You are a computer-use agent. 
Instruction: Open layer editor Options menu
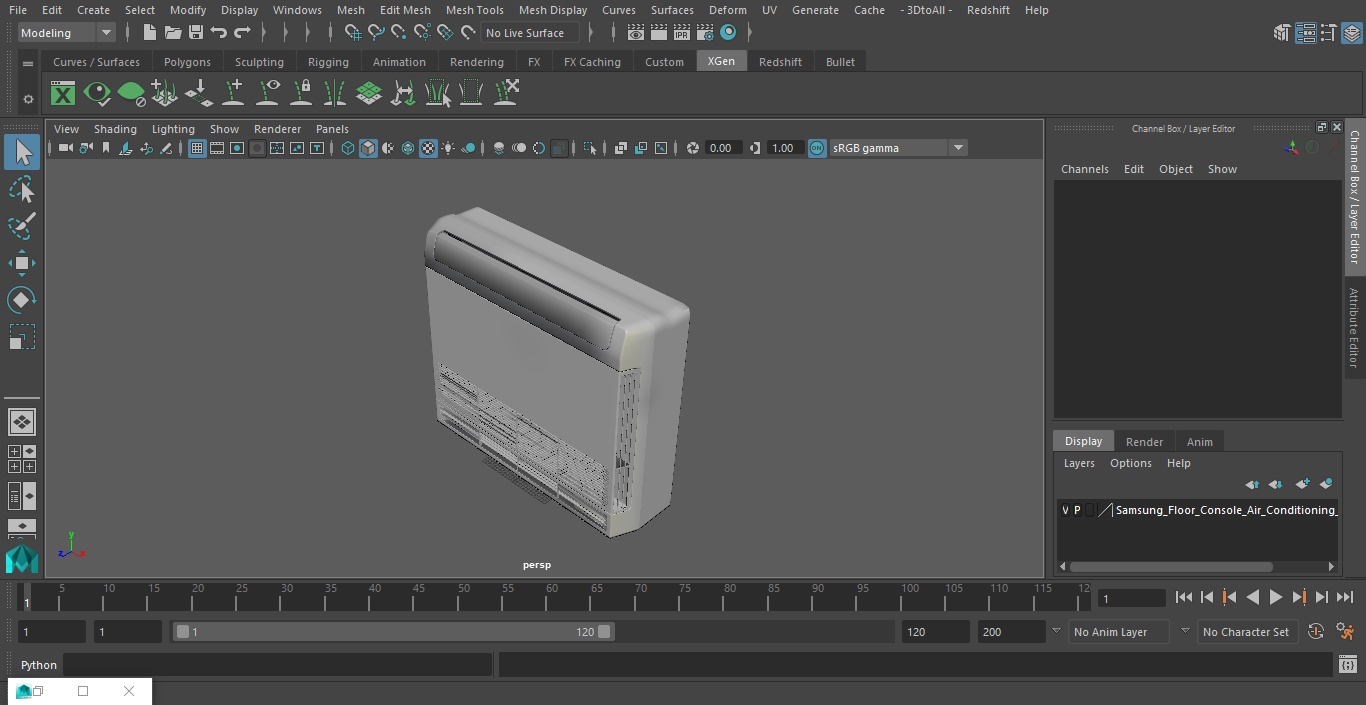click(1131, 463)
